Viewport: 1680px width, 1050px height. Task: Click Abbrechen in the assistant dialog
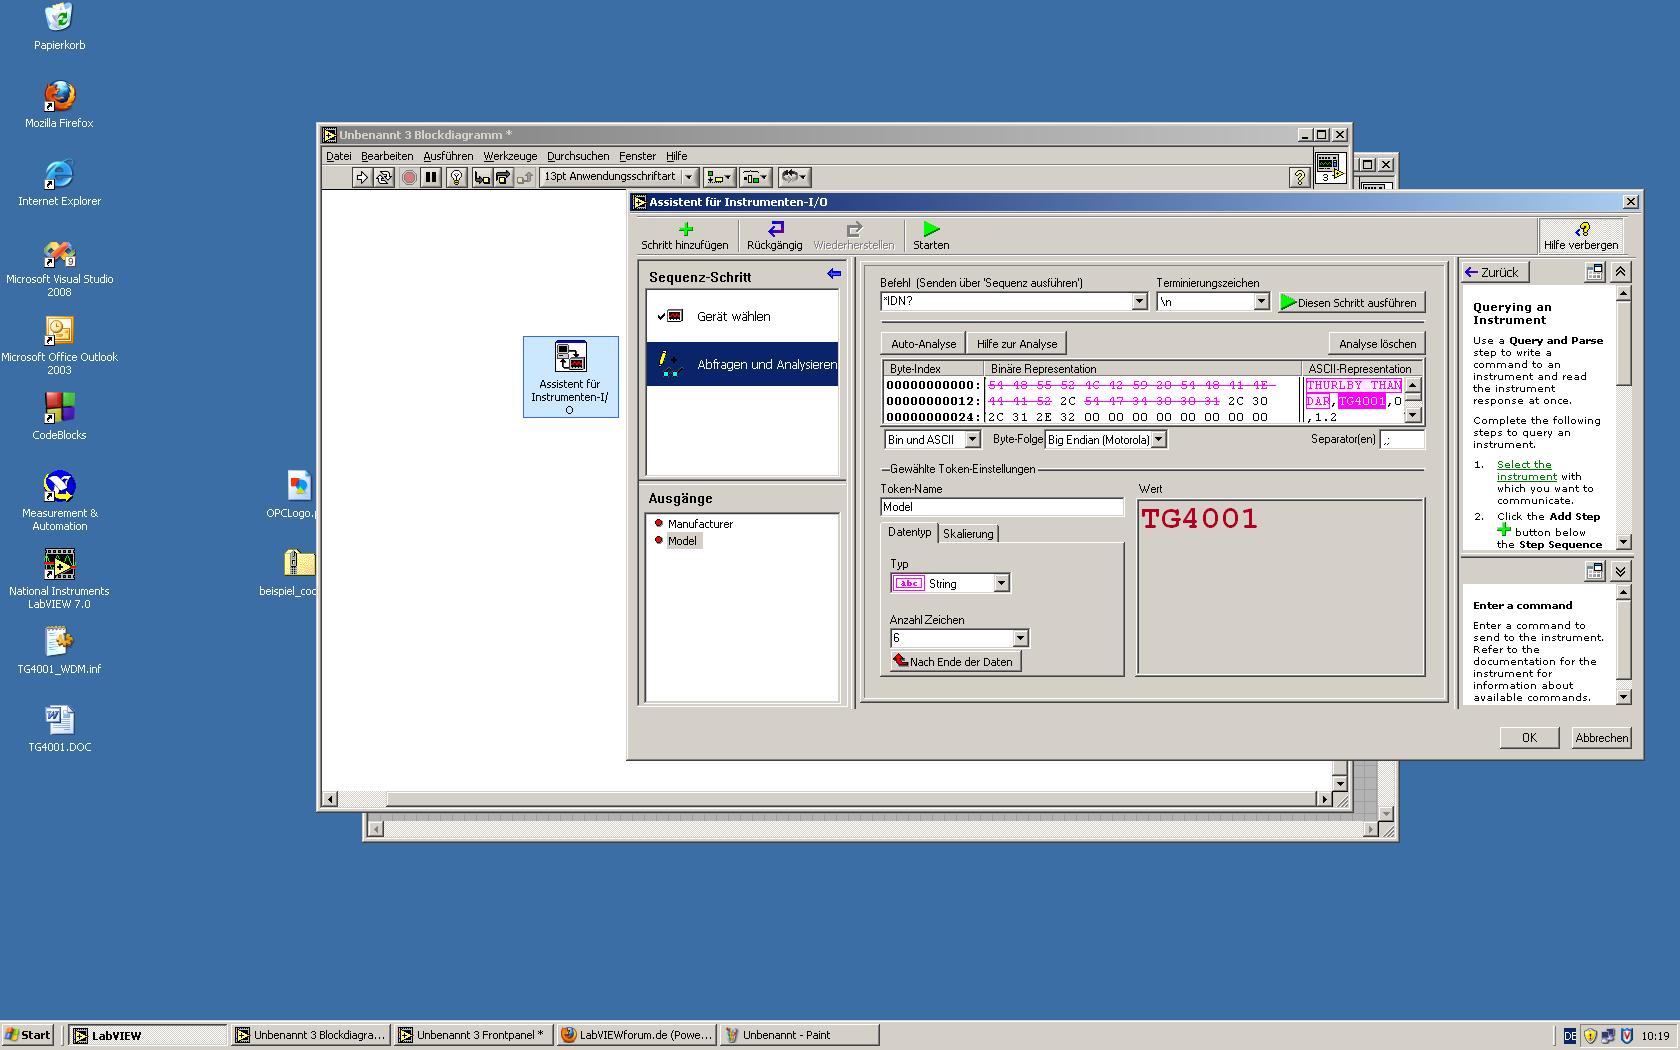click(1601, 738)
